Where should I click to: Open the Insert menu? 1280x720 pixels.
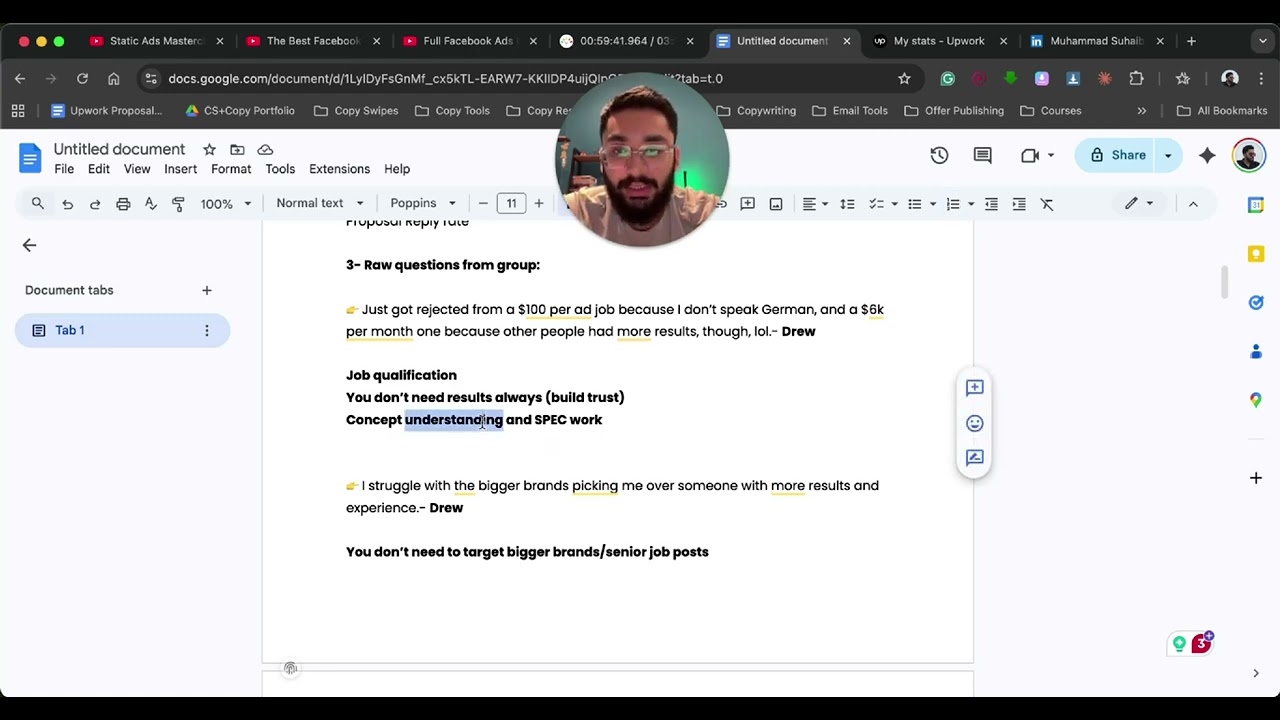point(181,169)
